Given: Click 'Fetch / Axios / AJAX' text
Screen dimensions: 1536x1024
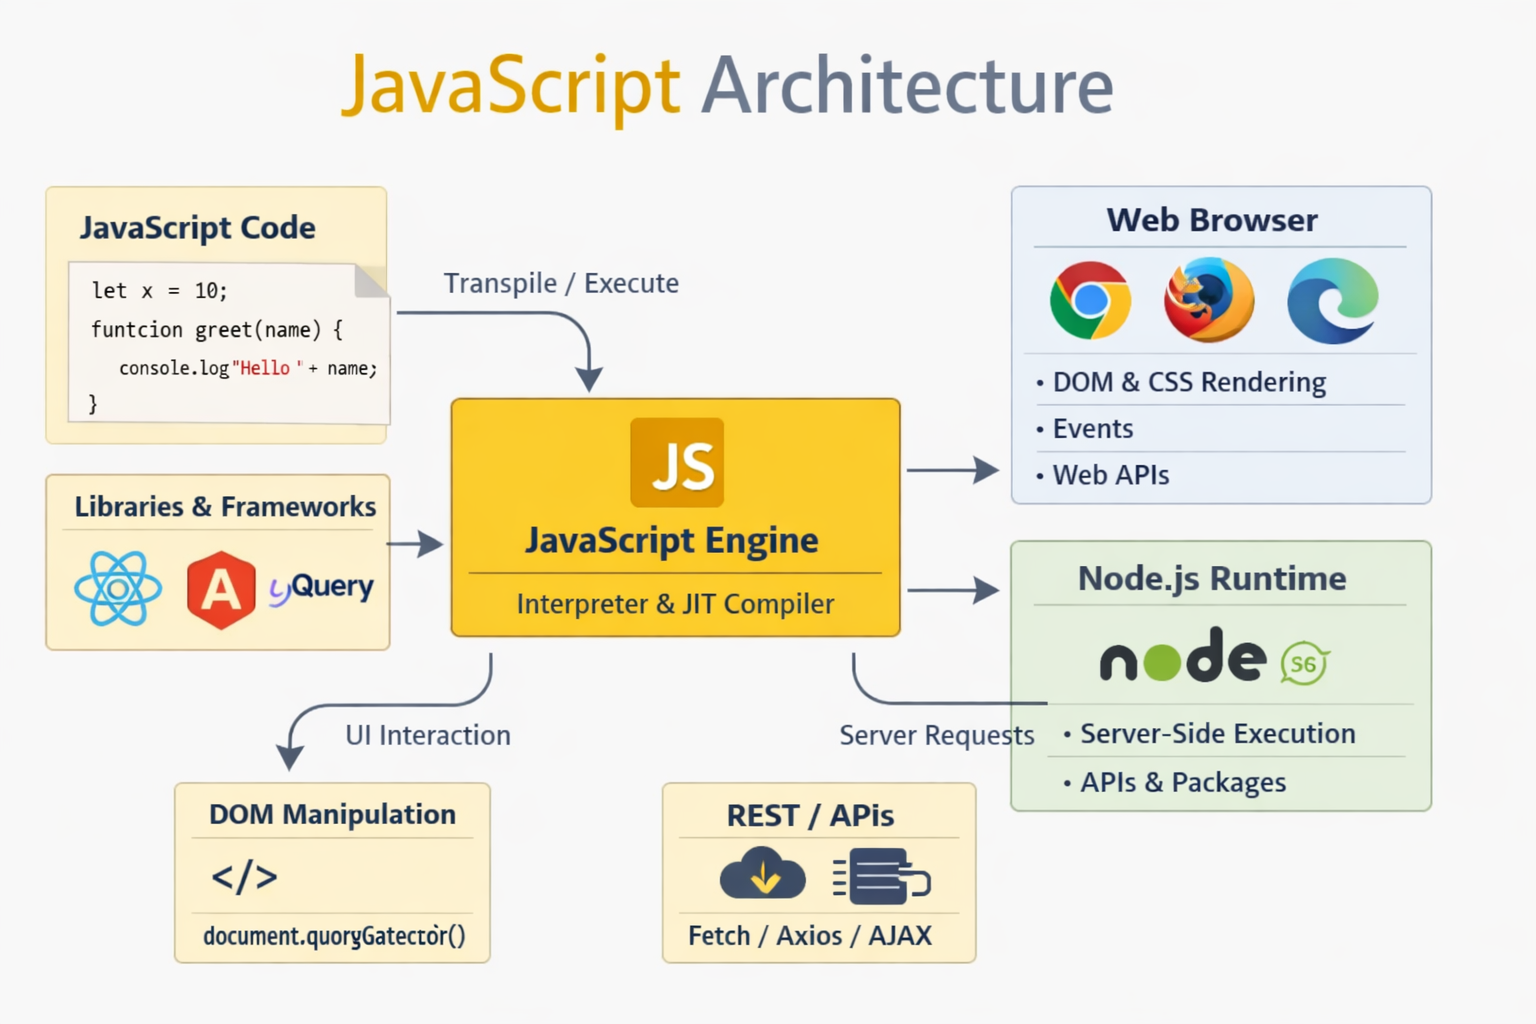Looking at the screenshot, I should [x=810, y=936].
